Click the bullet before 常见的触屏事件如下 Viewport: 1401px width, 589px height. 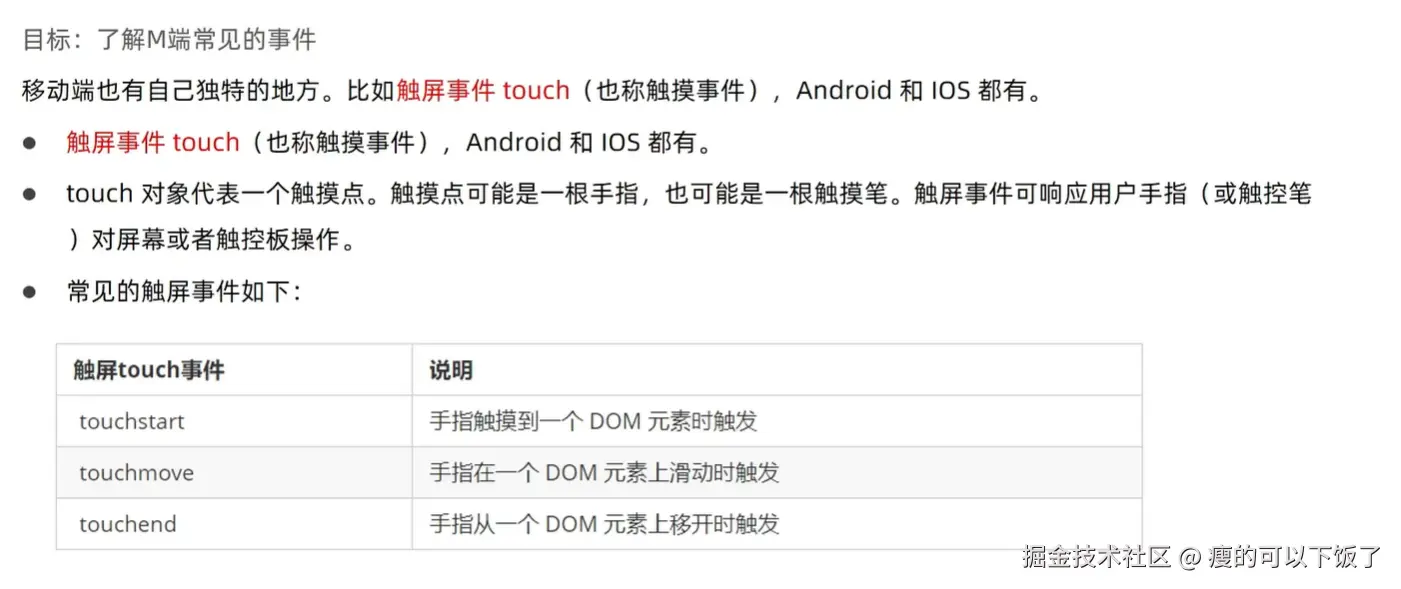[x=30, y=293]
